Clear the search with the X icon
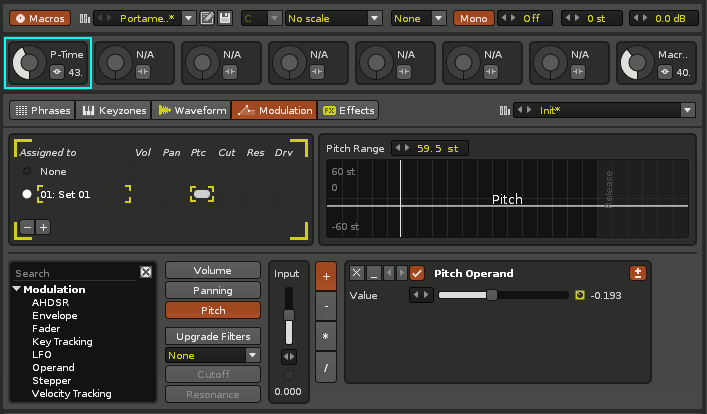Image resolution: width=707 pixels, height=414 pixels. tap(146, 272)
